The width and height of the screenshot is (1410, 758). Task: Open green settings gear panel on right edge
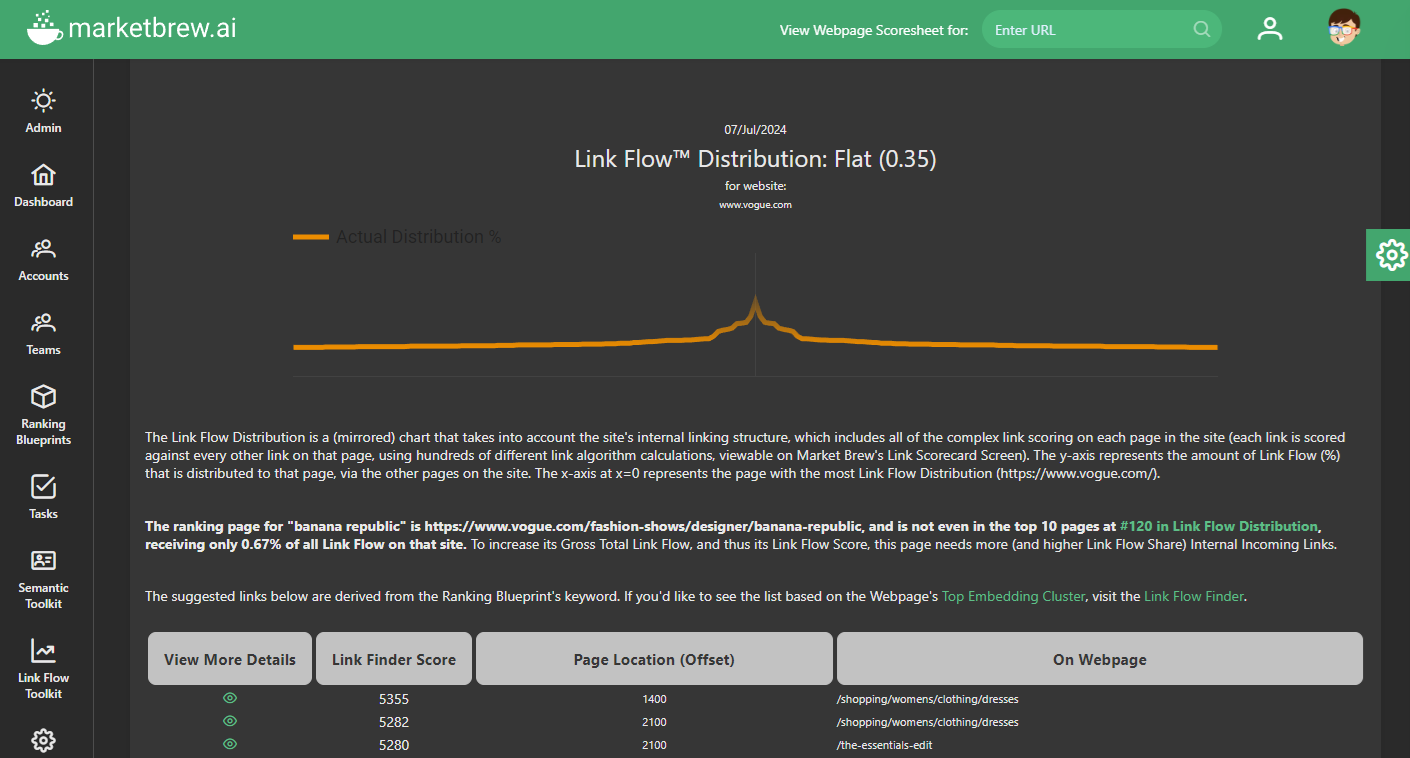(1390, 255)
